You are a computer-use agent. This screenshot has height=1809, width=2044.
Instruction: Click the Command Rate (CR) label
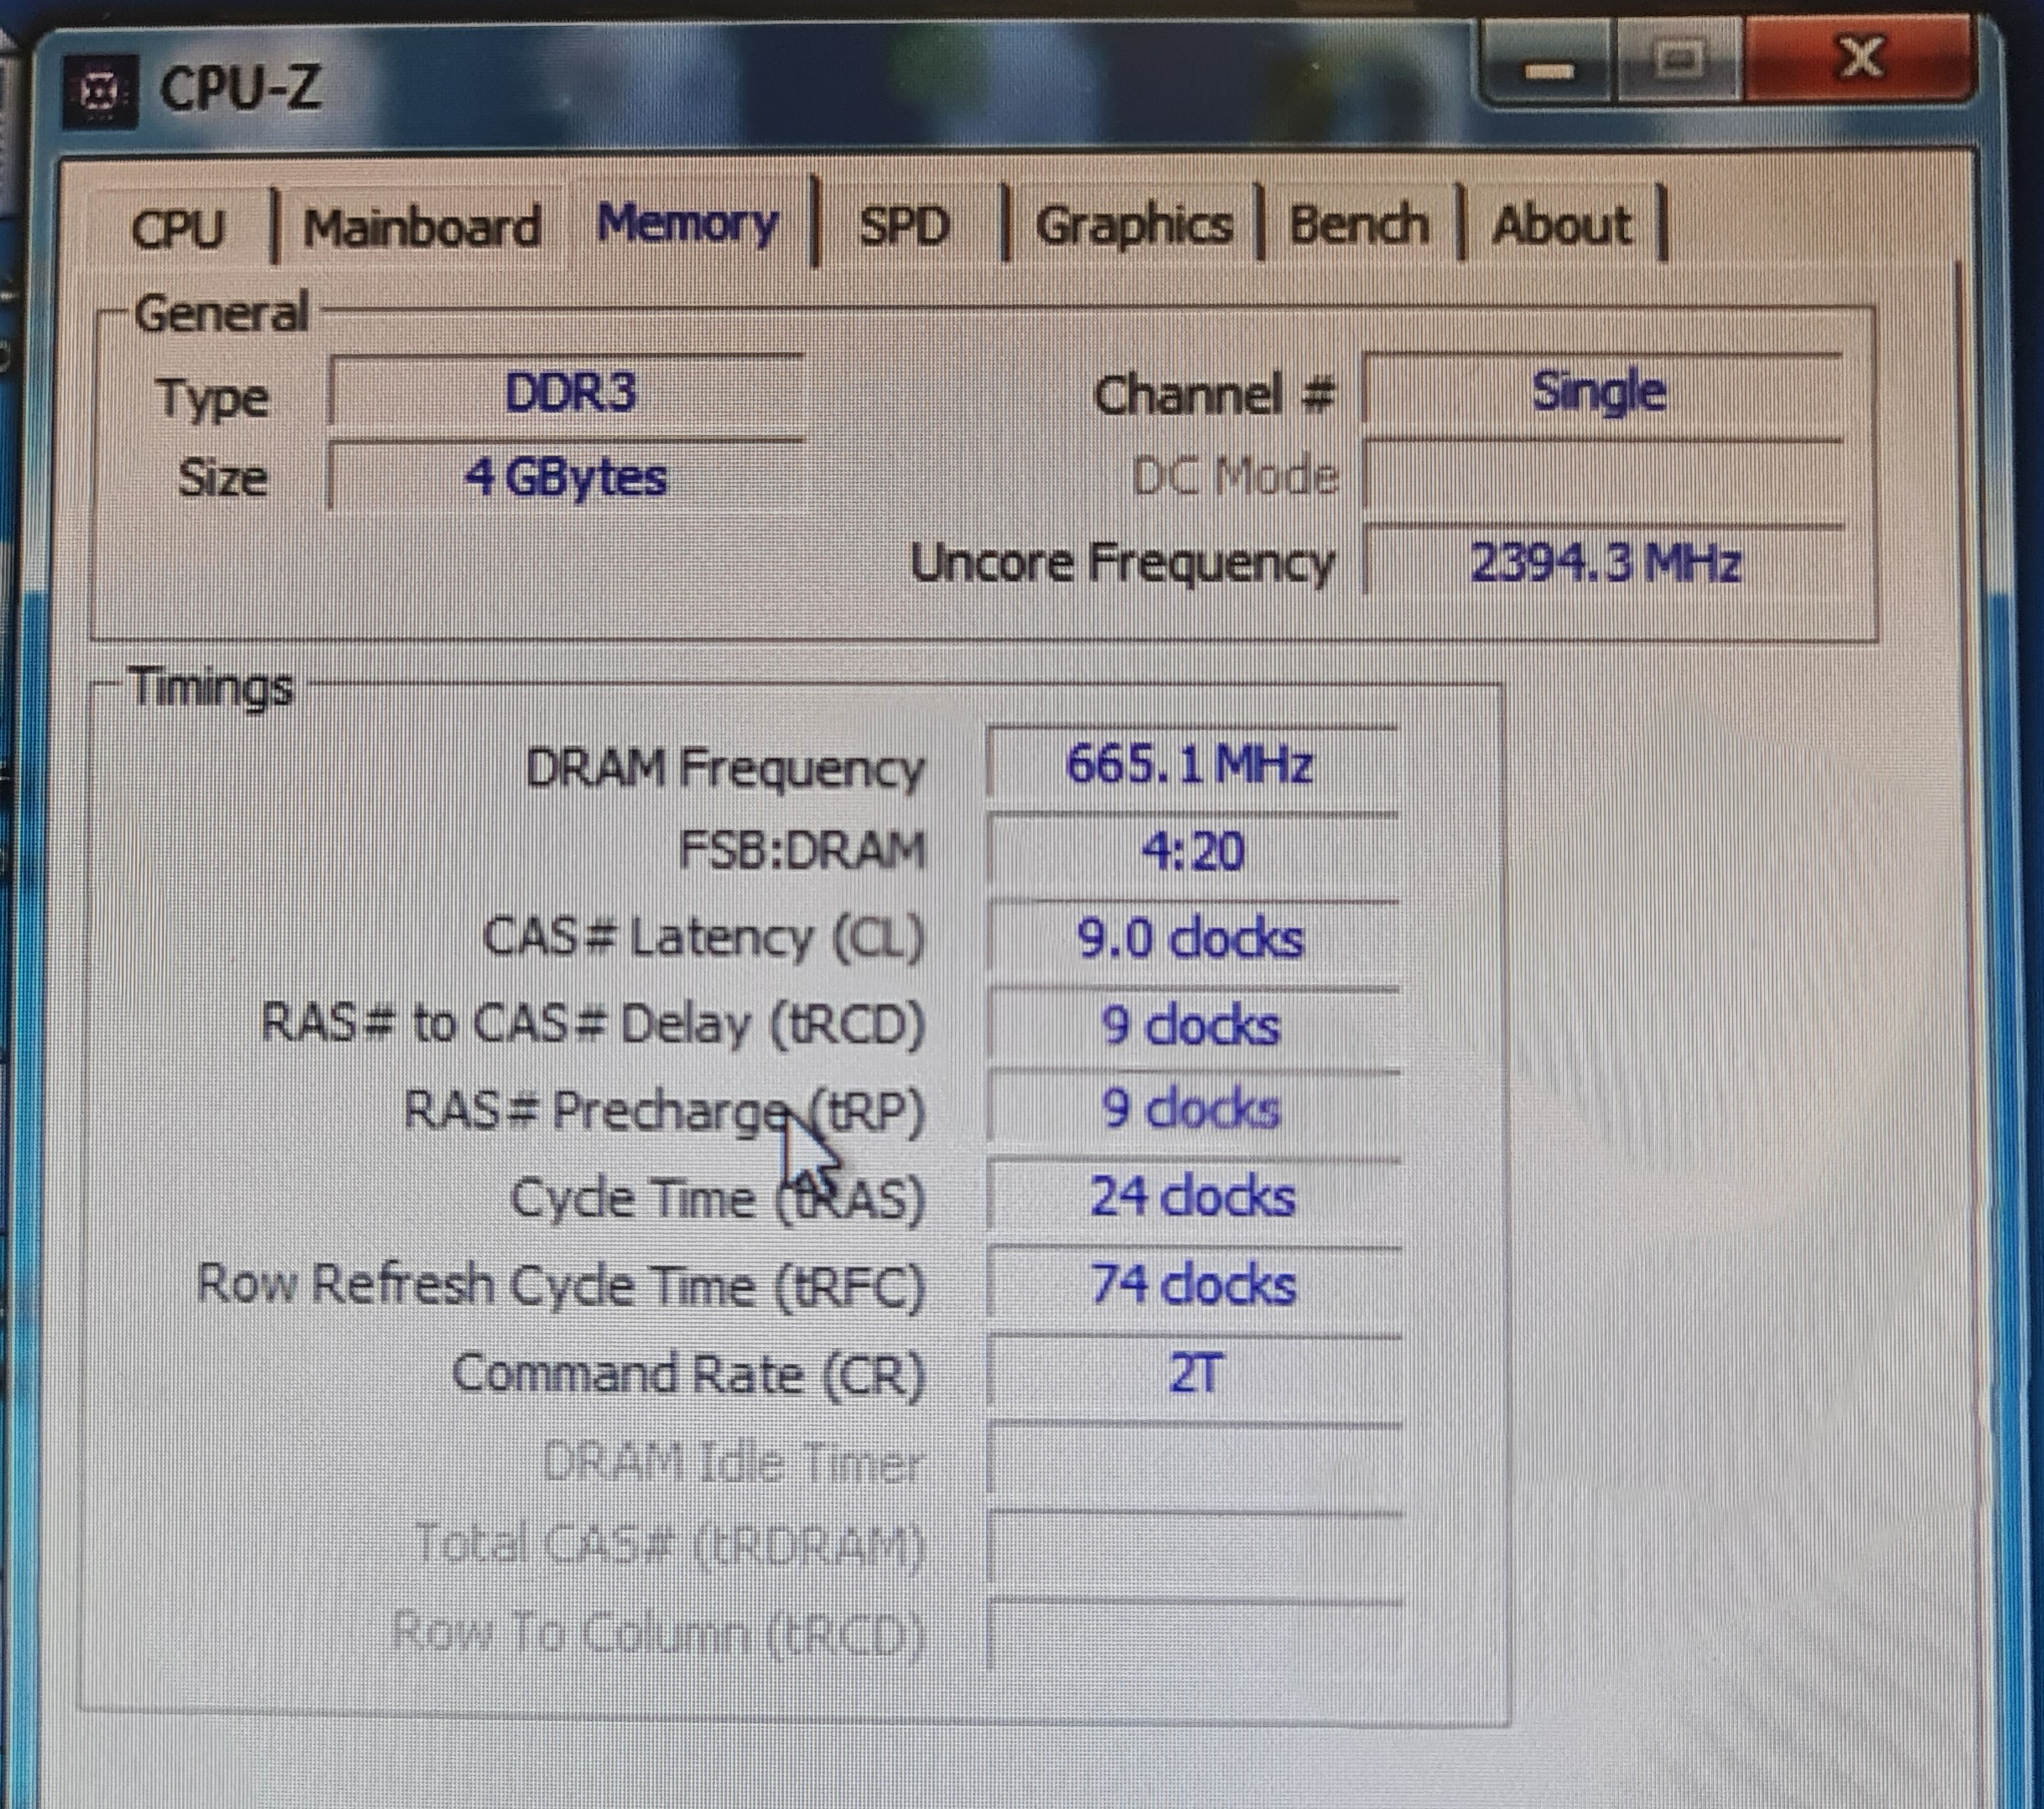(x=688, y=1375)
